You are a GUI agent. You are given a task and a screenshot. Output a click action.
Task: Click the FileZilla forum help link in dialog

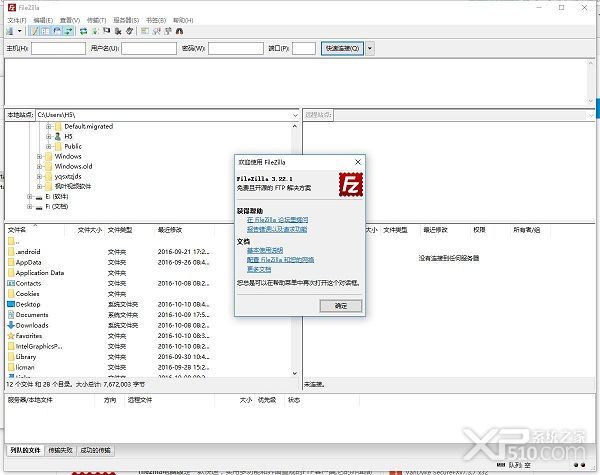[x=277, y=220]
